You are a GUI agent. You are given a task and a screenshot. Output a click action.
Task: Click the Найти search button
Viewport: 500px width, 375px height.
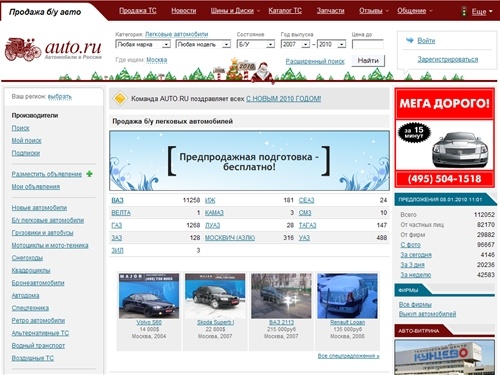point(368,61)
